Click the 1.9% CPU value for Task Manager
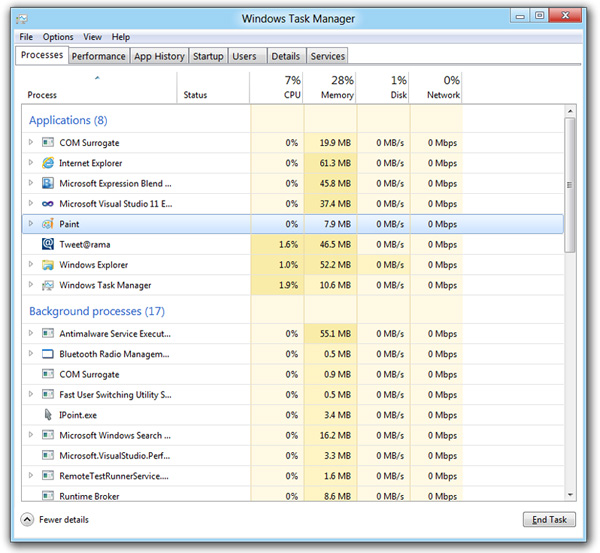This screenshot has width=600, height=553. (x=289, y=285)
